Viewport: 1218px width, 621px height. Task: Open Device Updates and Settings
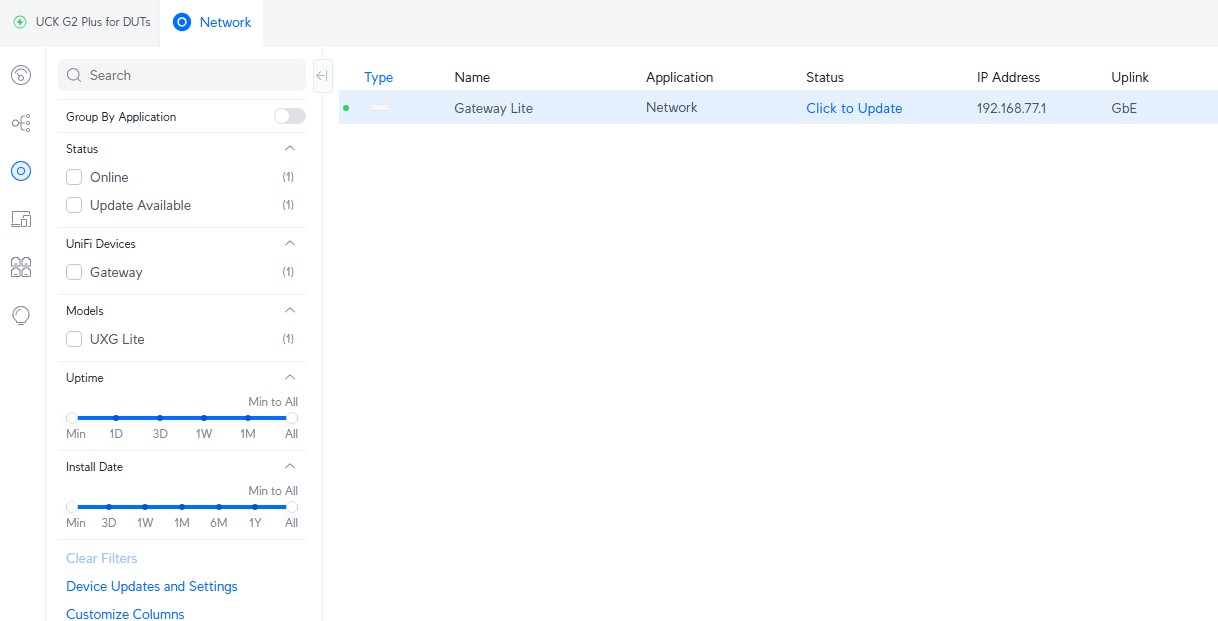coord(152,586)
